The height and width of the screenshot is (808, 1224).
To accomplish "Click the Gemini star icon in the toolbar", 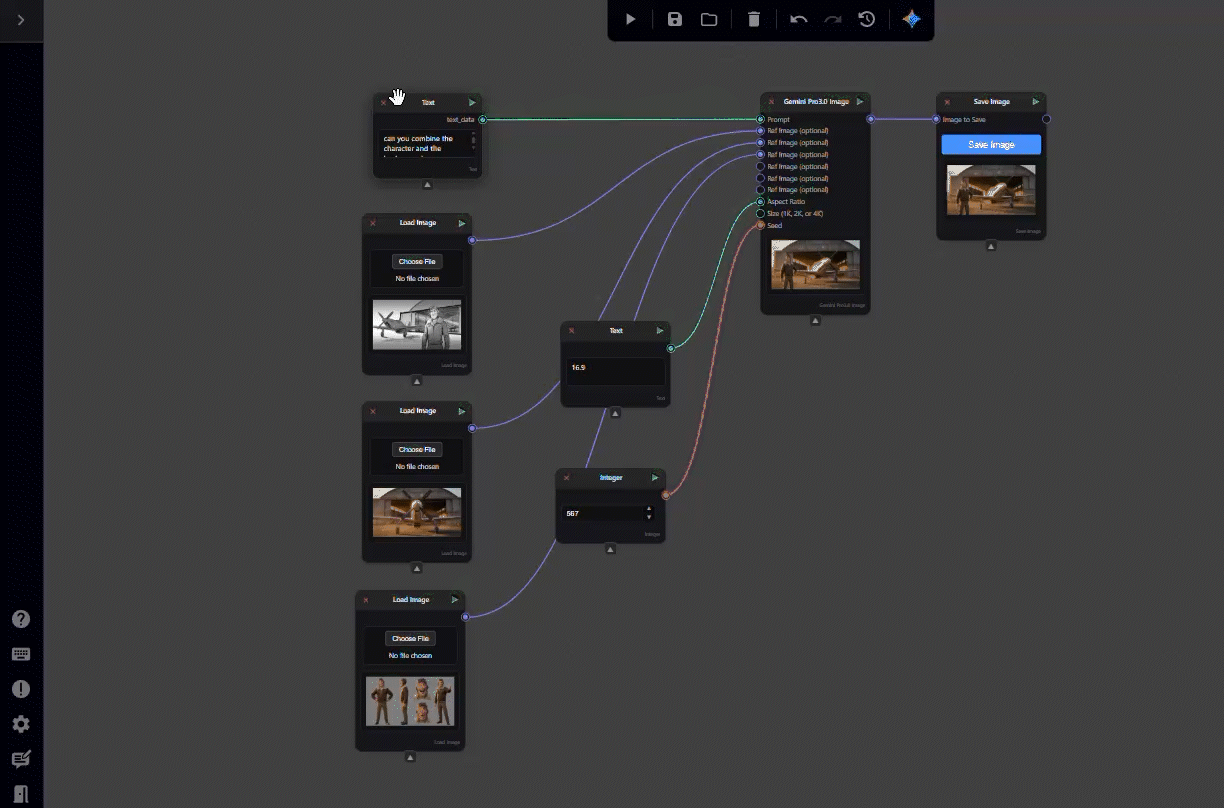I will tap(911, 19).
